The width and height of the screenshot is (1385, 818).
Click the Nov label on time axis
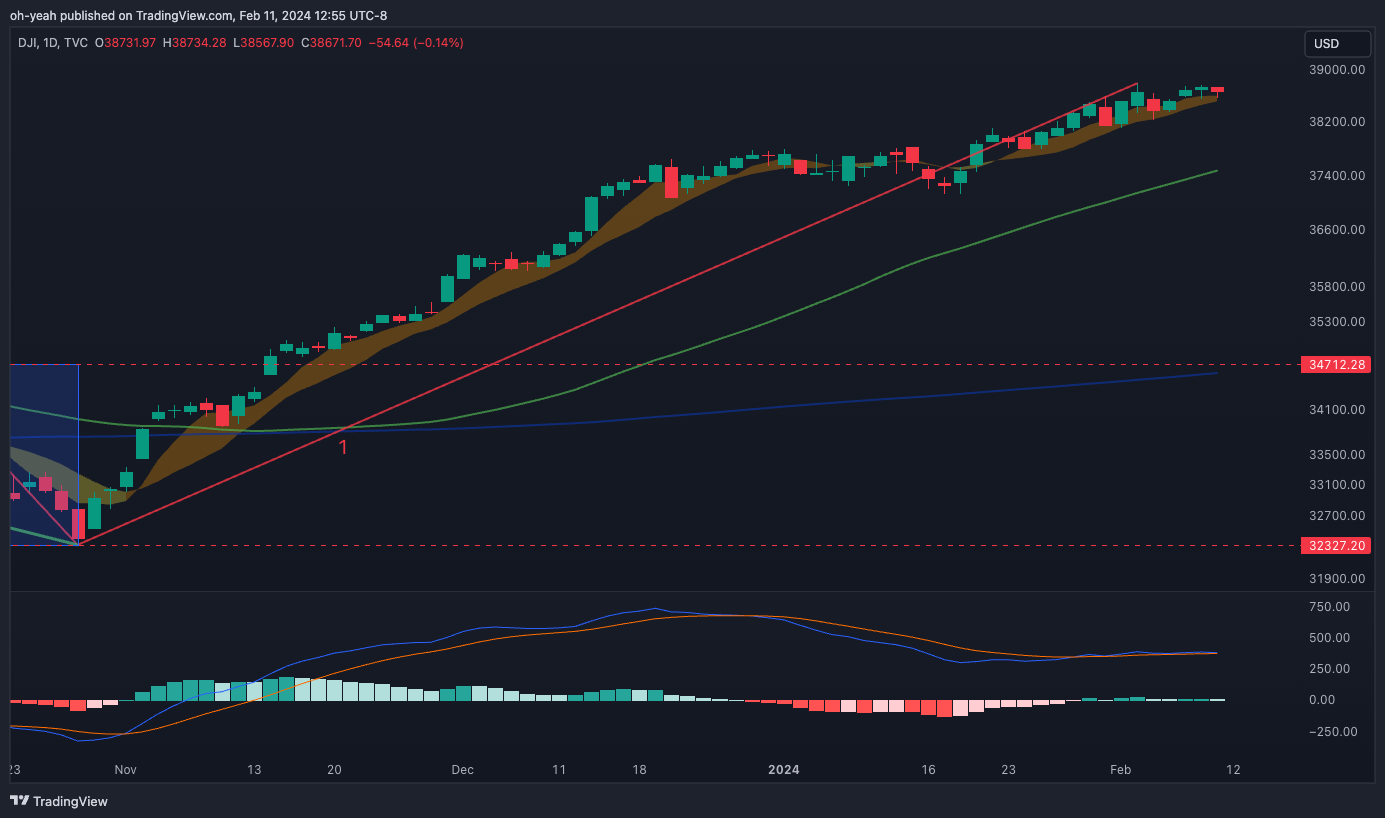125,770
